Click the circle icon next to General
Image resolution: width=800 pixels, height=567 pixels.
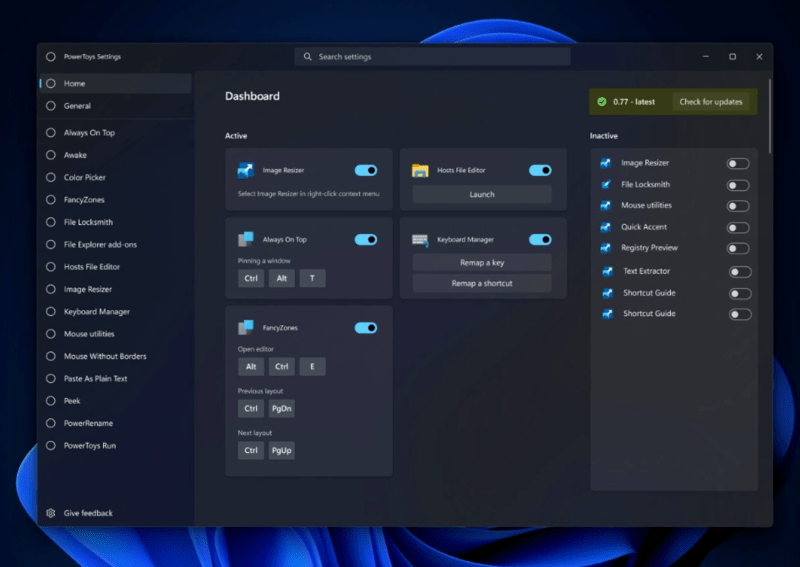51,106
